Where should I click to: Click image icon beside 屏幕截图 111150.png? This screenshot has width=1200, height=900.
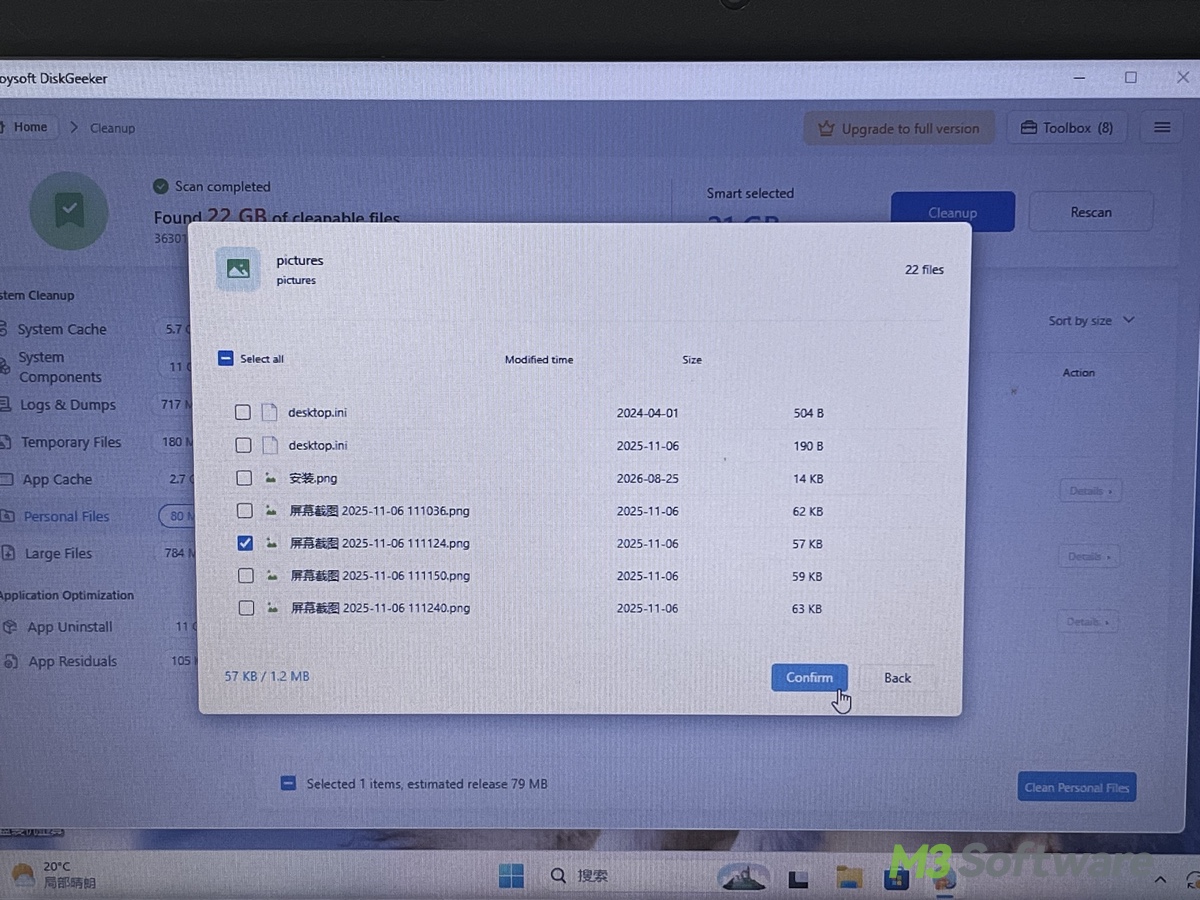click(x=272, y=575)
